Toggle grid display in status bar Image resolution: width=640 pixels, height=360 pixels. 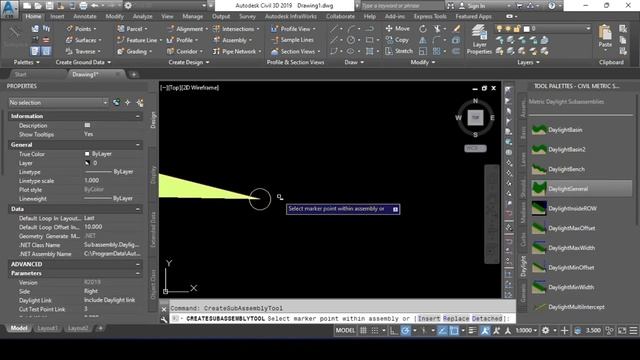pyautogui.click(x=363, y=330)
